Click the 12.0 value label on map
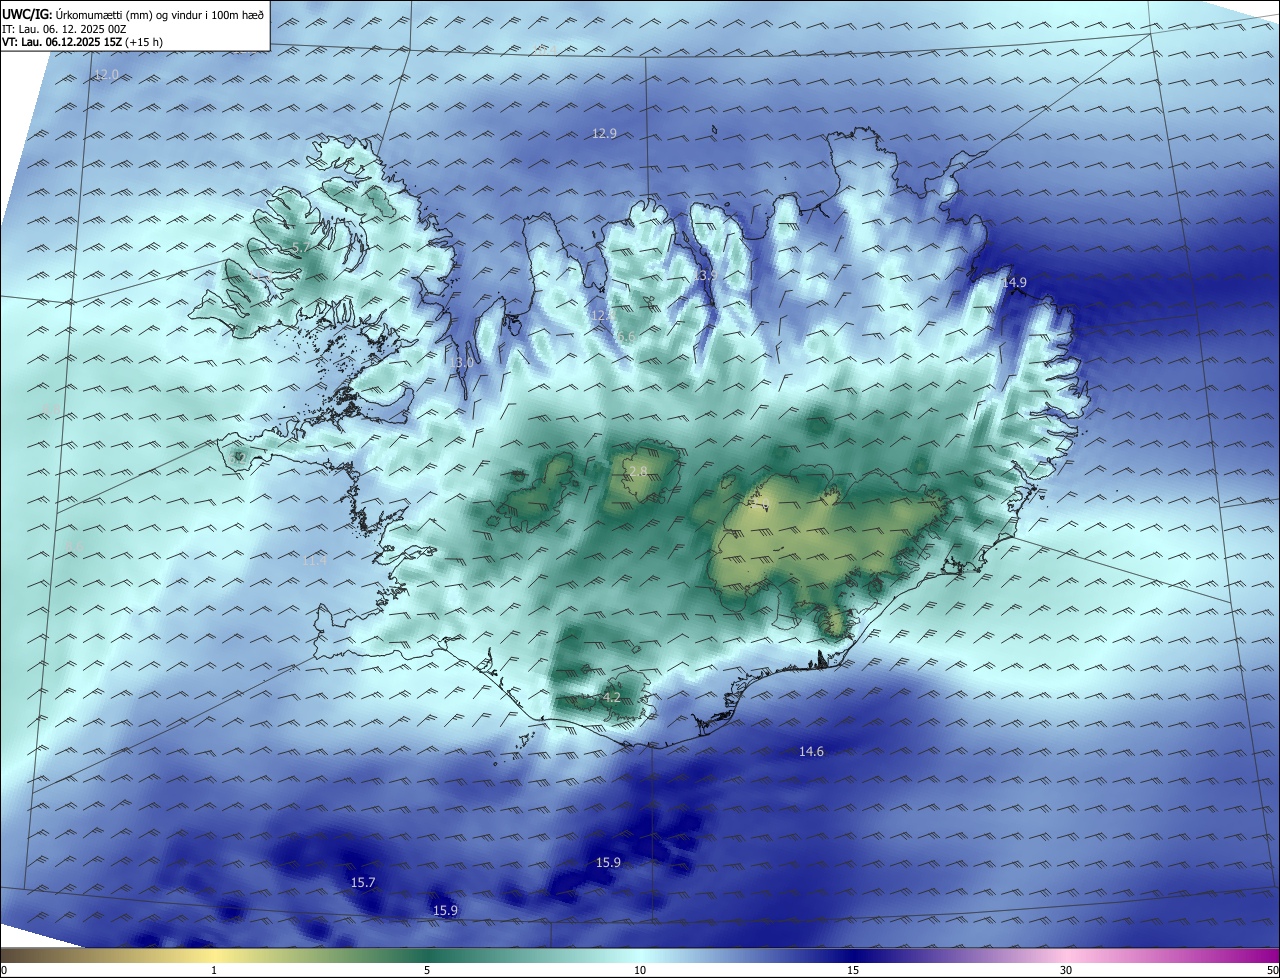1280x978 pixels. tap(106, 75)
